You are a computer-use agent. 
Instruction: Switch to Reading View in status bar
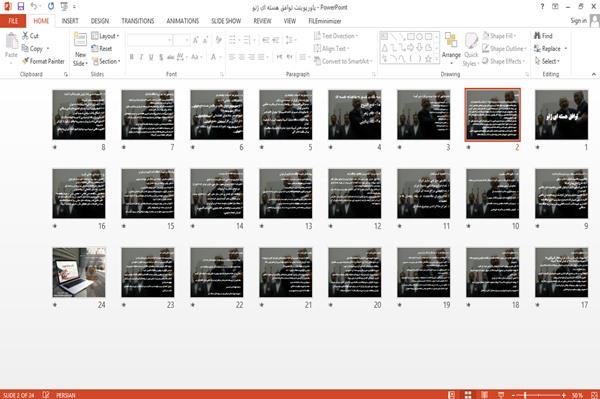tap(484, 395)
